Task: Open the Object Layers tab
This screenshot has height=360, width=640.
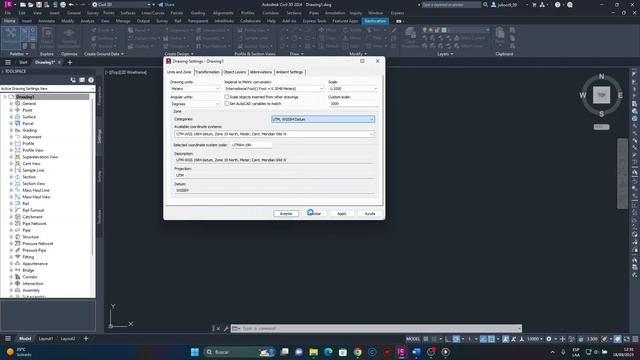Action: tap(235, 72)
